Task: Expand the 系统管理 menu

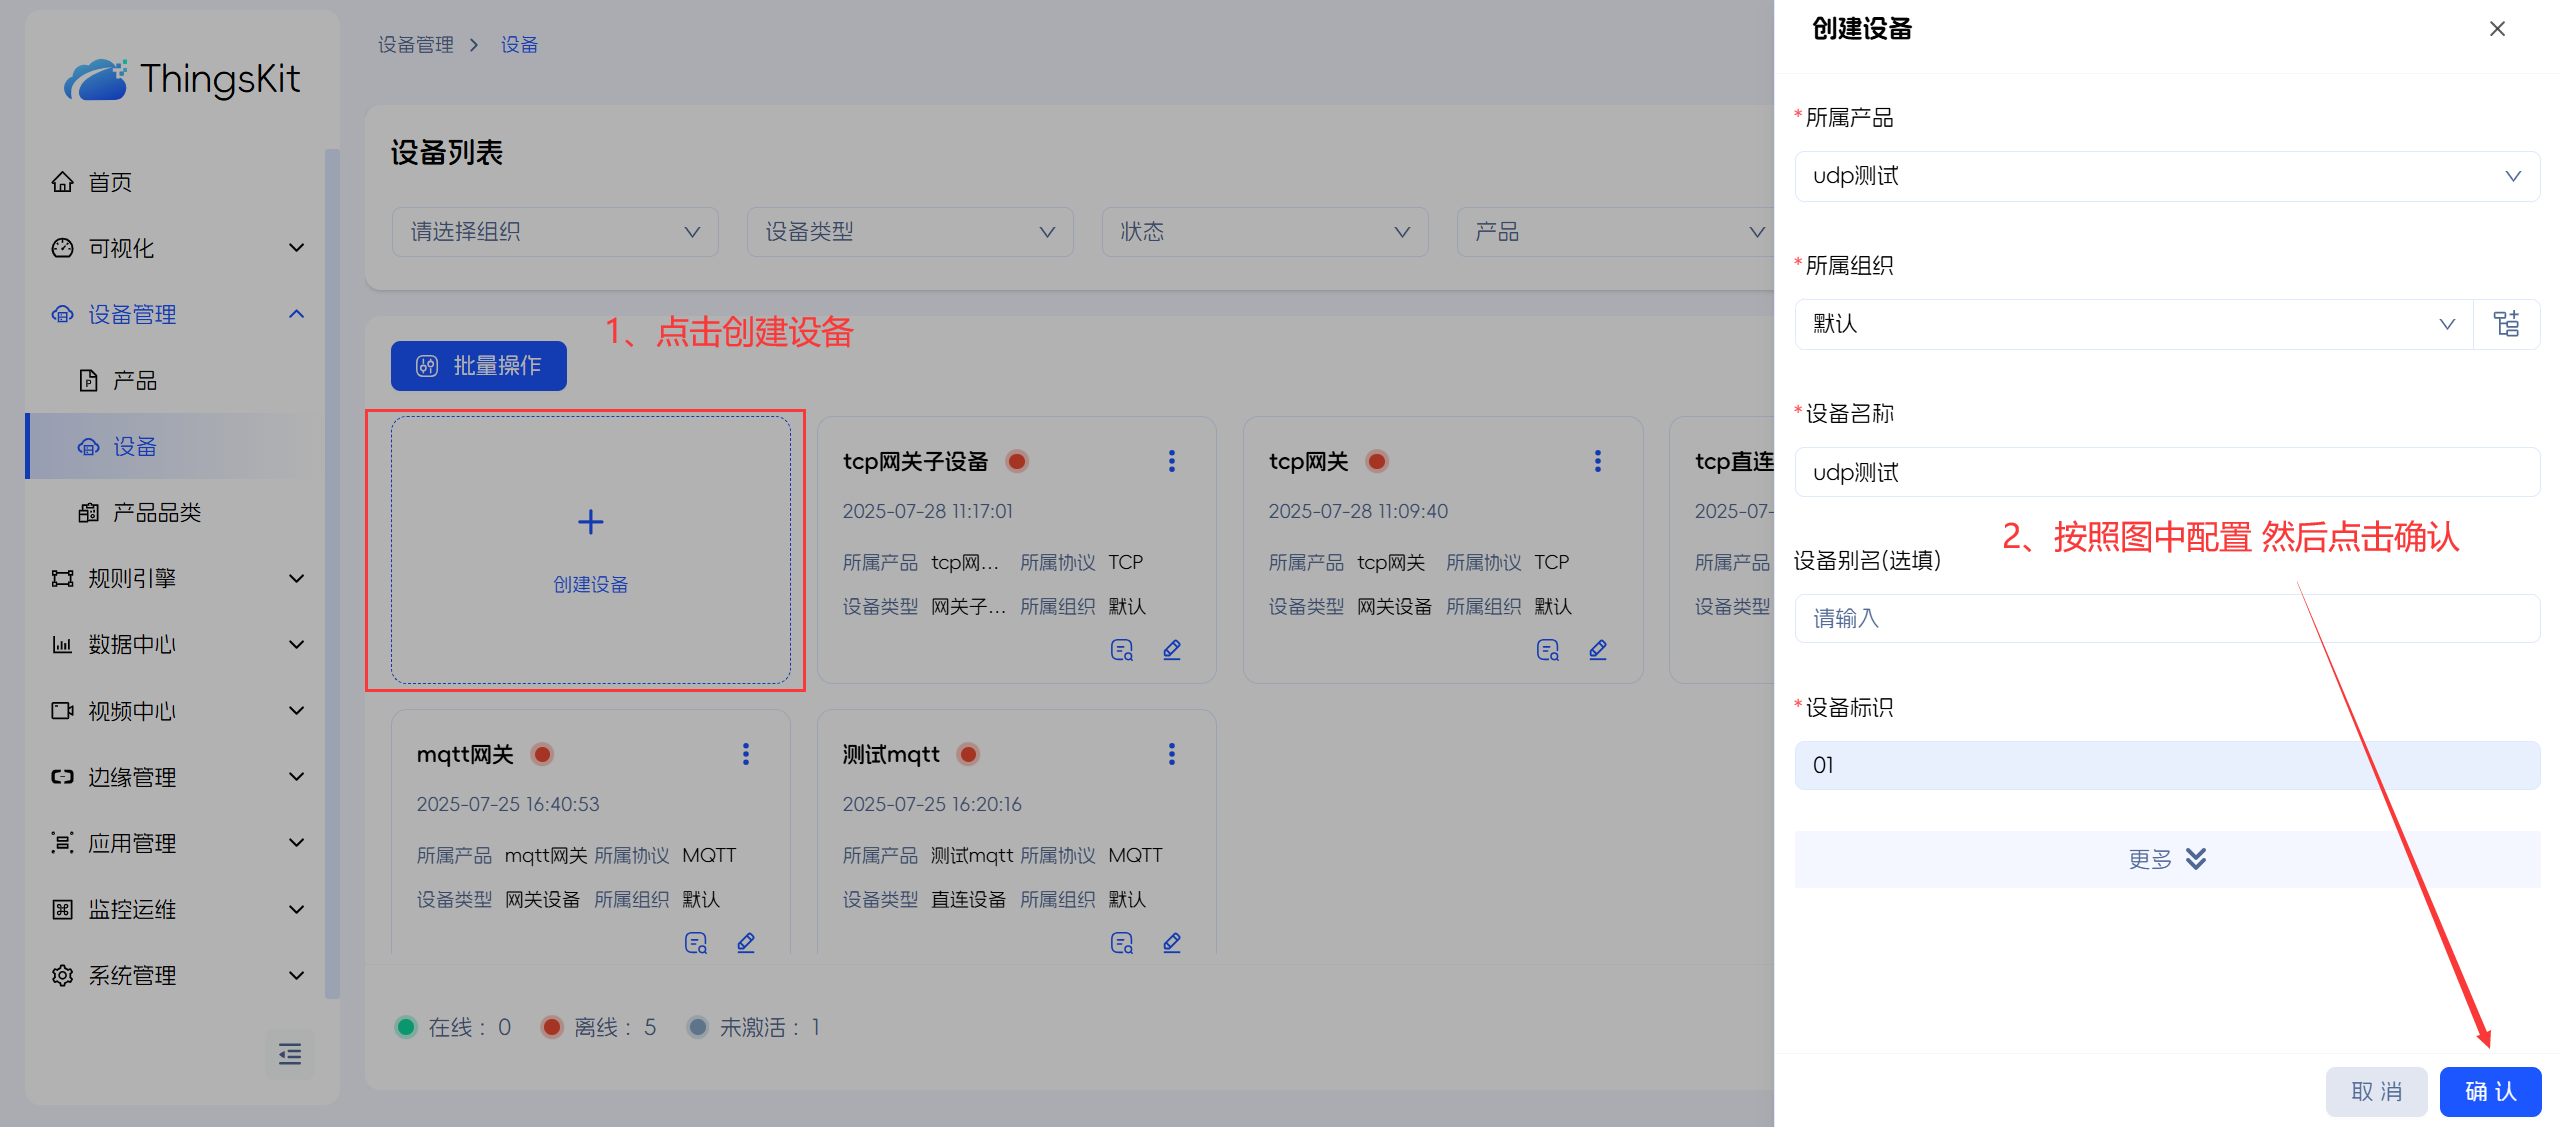Action: click(x=176, y=975)
